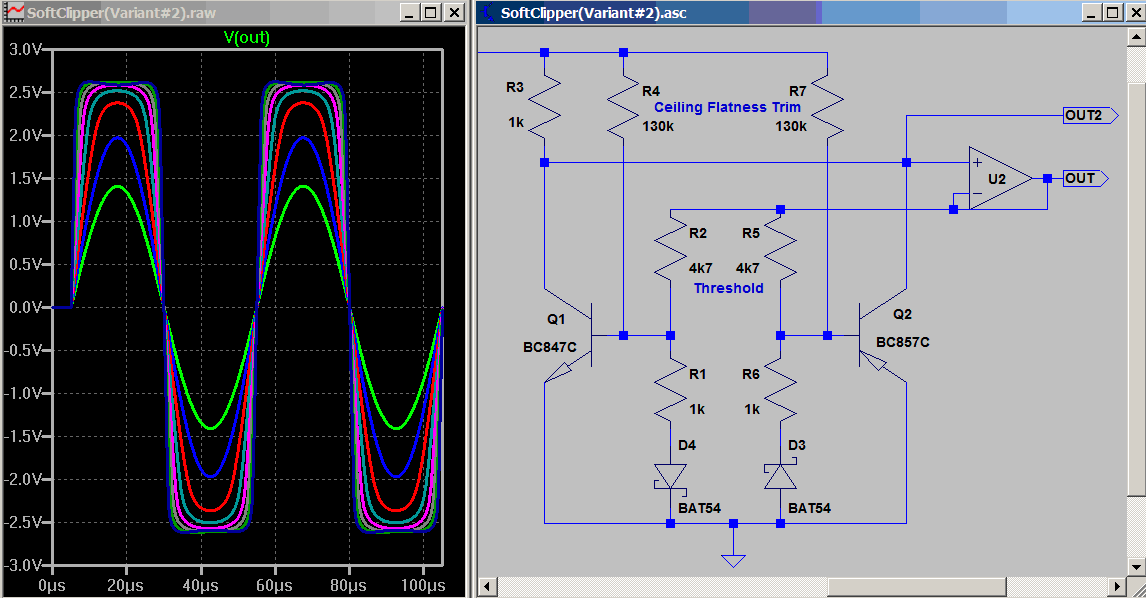Click the 130k value of R4
Screen dimensions: 1146x598
[x=658, y=126]
